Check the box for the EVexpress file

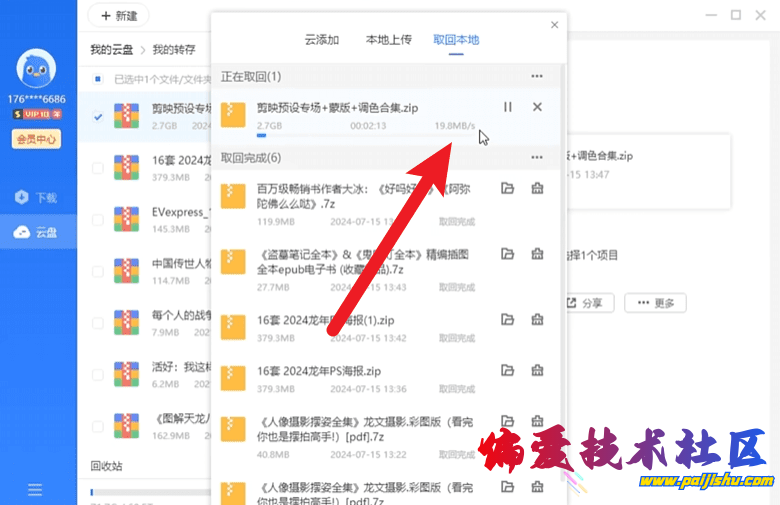click(98, 221)
